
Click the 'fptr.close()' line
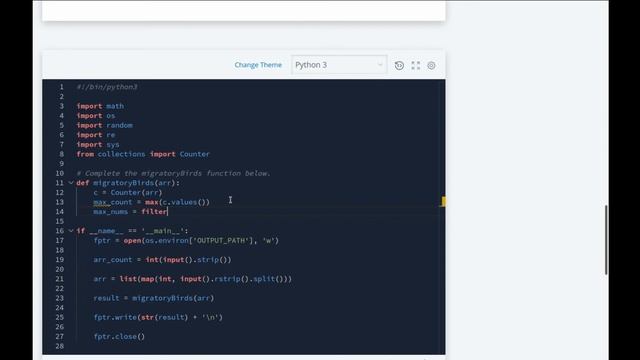119,337
